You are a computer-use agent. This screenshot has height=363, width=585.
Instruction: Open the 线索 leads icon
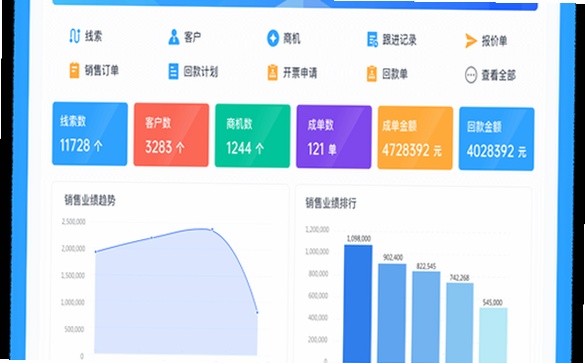tap(75, 36)
